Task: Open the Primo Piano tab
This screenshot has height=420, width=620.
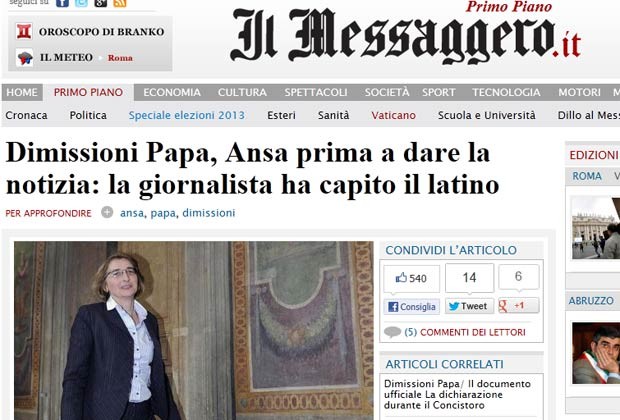Action: coord(88,92)
